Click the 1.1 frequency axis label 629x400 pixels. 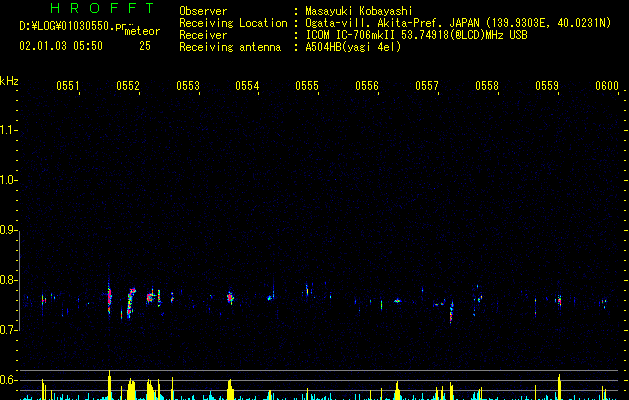tap(8, 130)
